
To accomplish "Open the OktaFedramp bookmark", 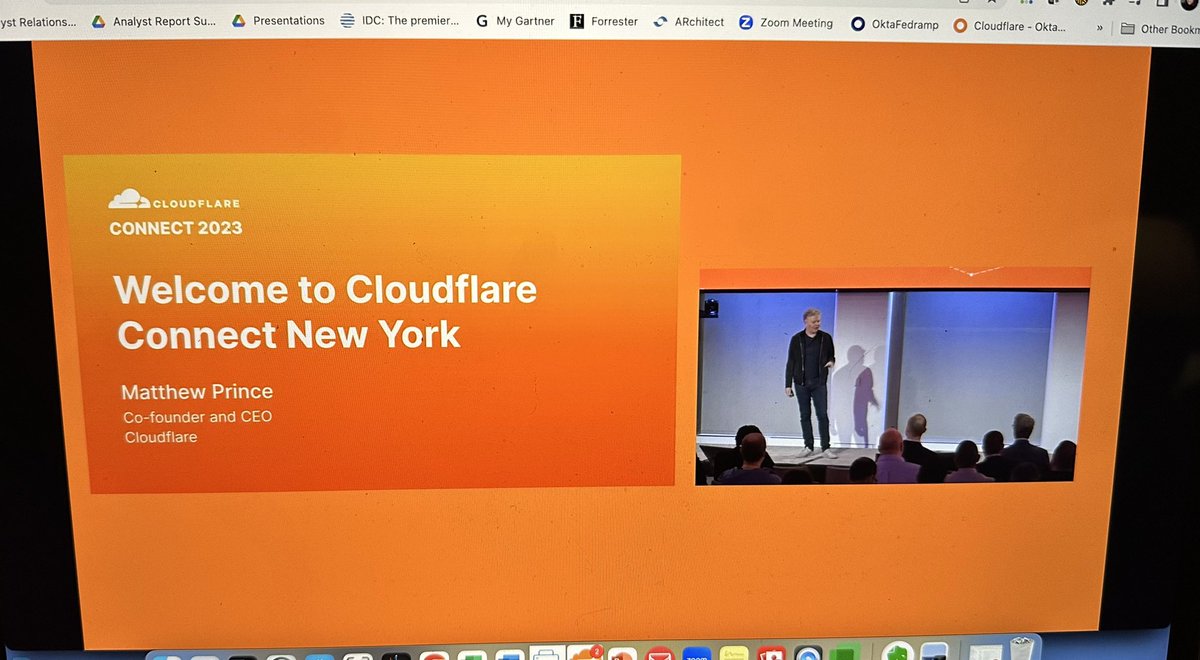I will [x=895, y=25].
